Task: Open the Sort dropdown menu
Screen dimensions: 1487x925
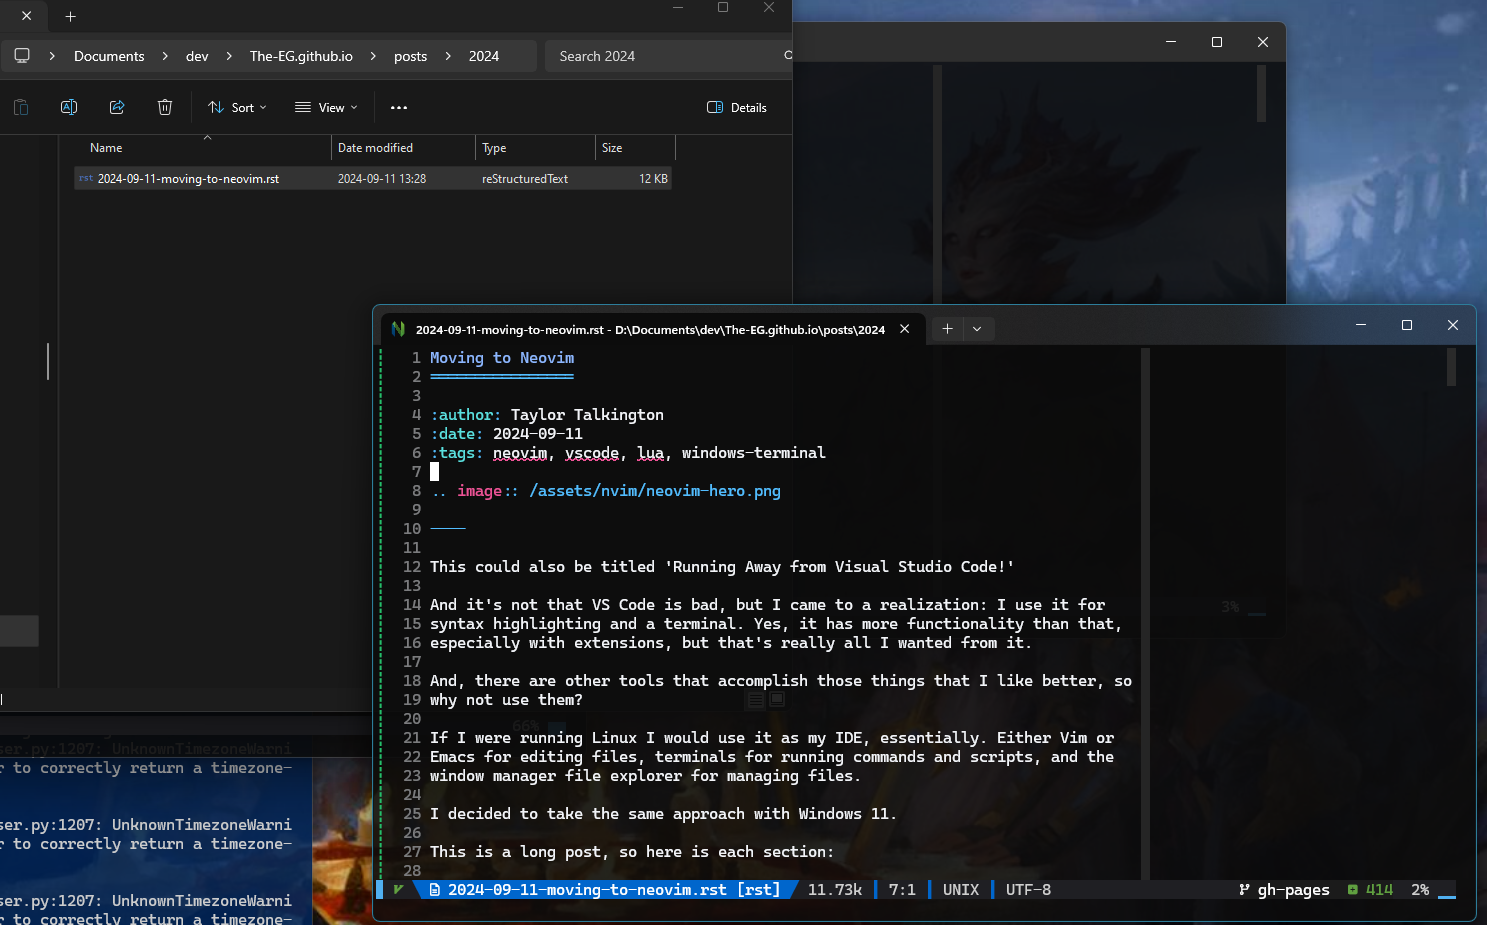Action: tap(237, 107)
